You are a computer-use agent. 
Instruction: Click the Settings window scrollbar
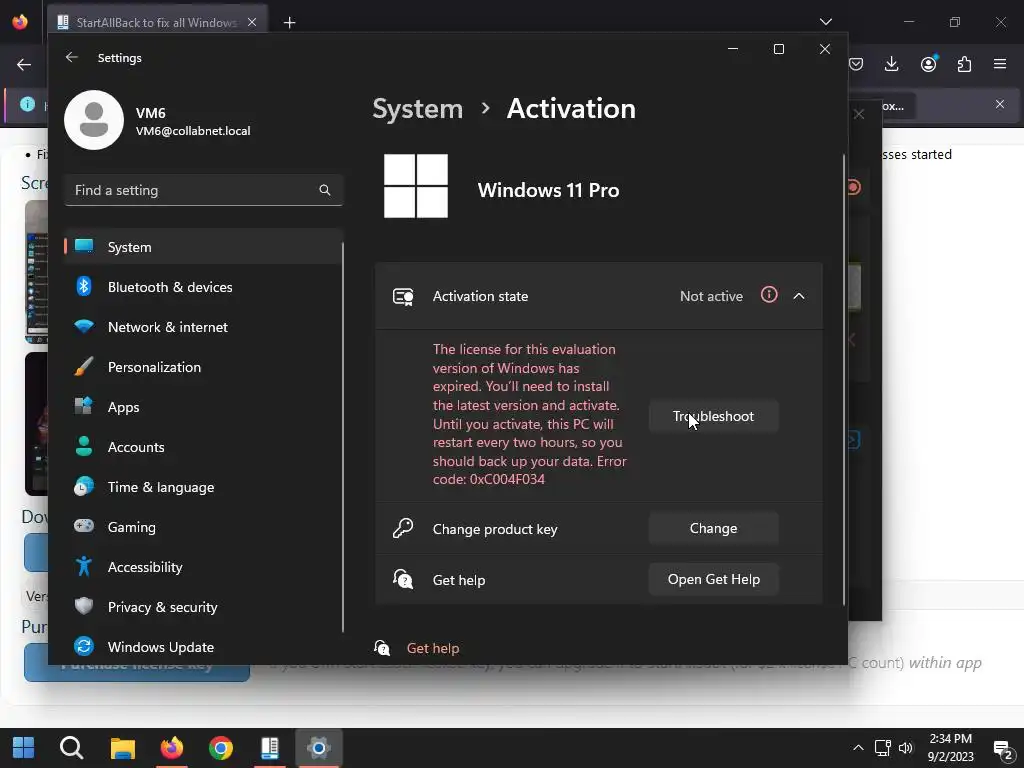point(844,380)
